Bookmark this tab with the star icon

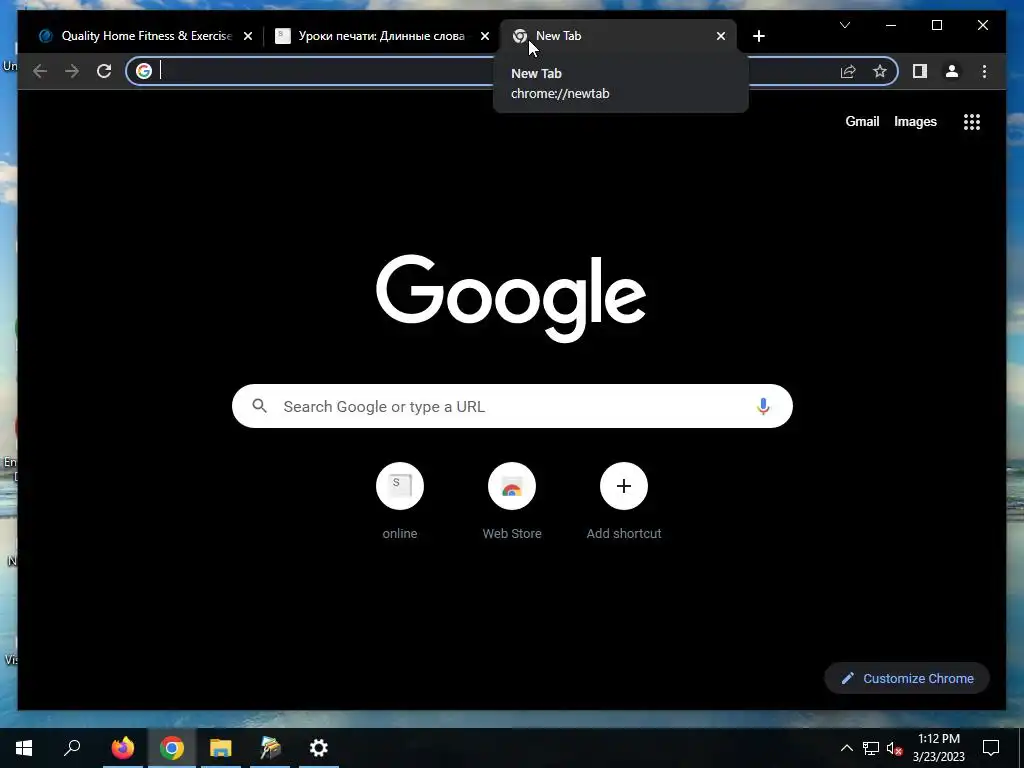point(880,71)
